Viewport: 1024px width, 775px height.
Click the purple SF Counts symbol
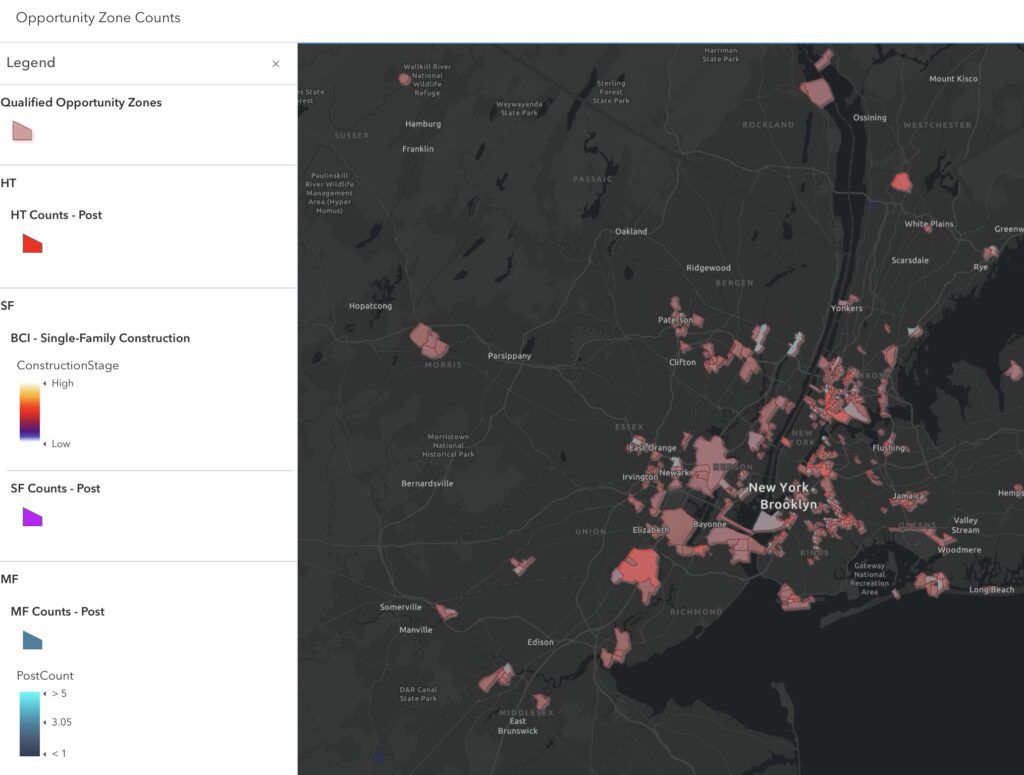click(x=32, y=517)
